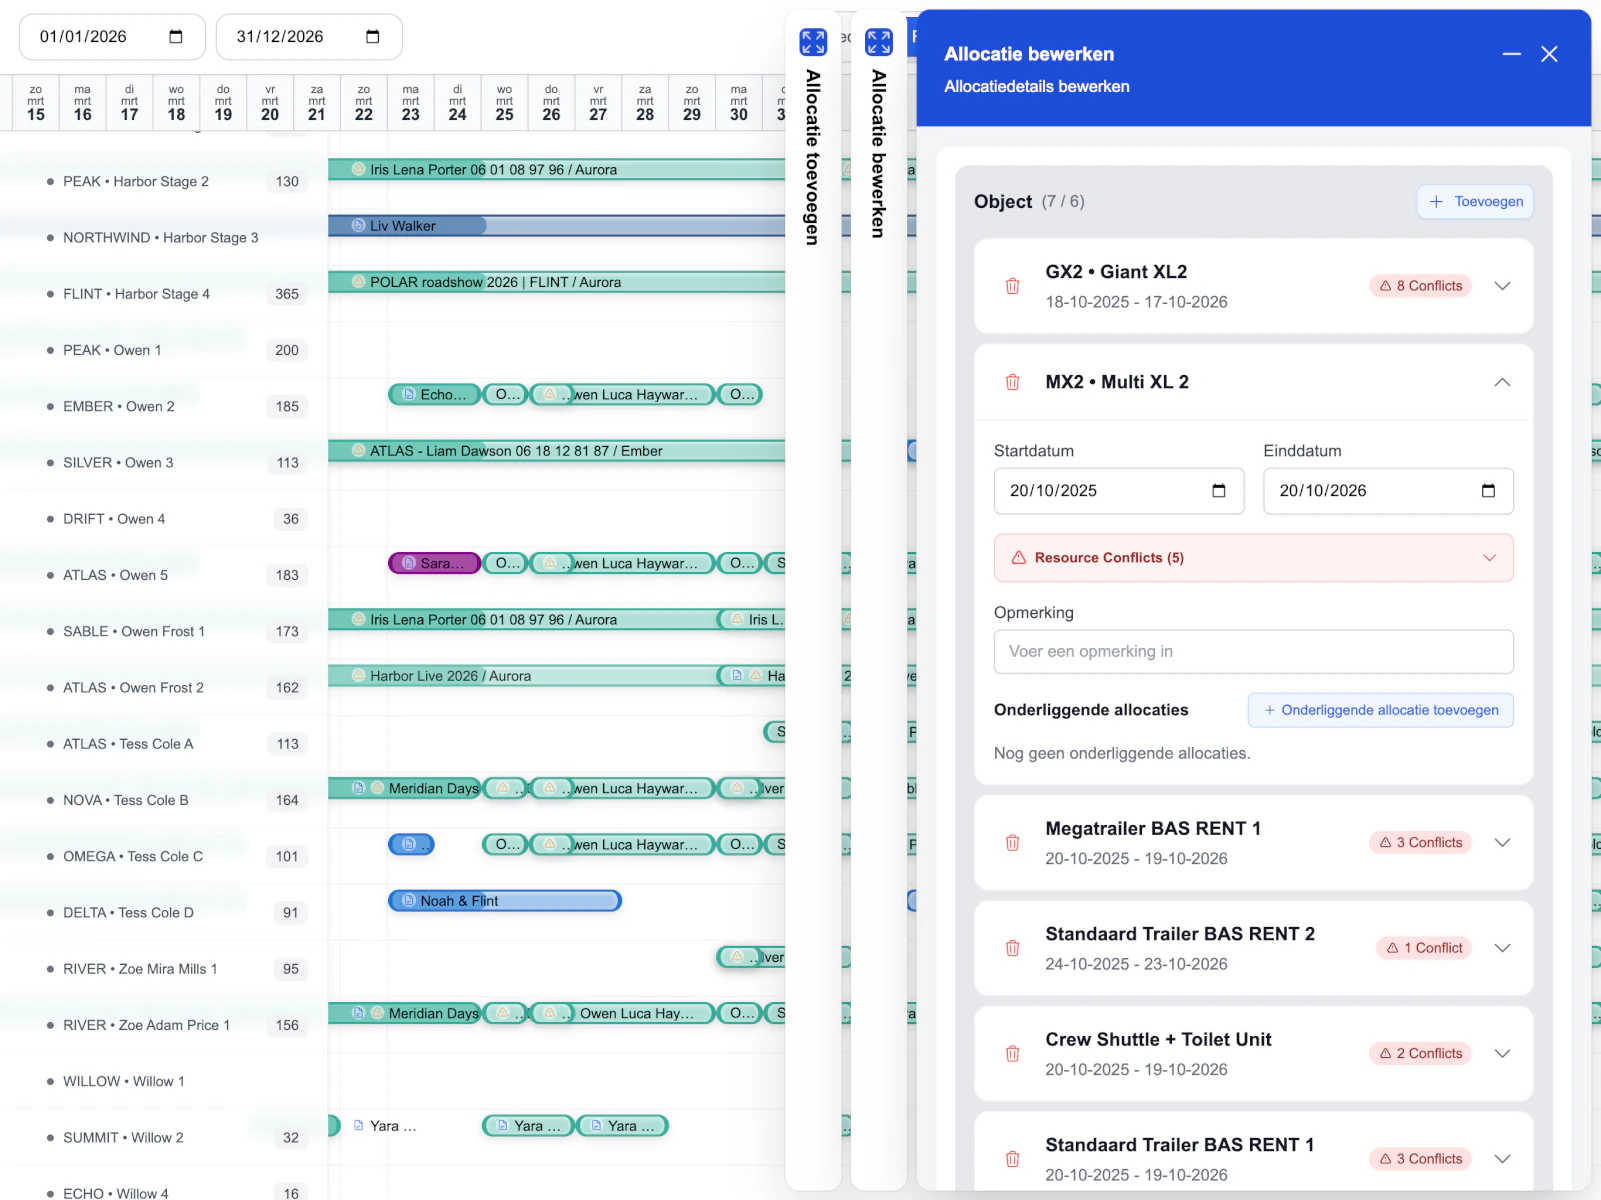
Task: Delete the MX2 Multi XL 2 object
Action: coord(1012,382)
